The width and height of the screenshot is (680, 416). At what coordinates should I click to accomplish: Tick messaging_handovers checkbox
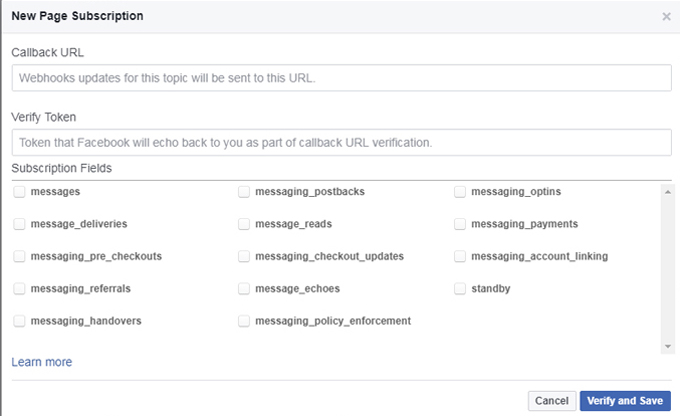coord(19,321)
